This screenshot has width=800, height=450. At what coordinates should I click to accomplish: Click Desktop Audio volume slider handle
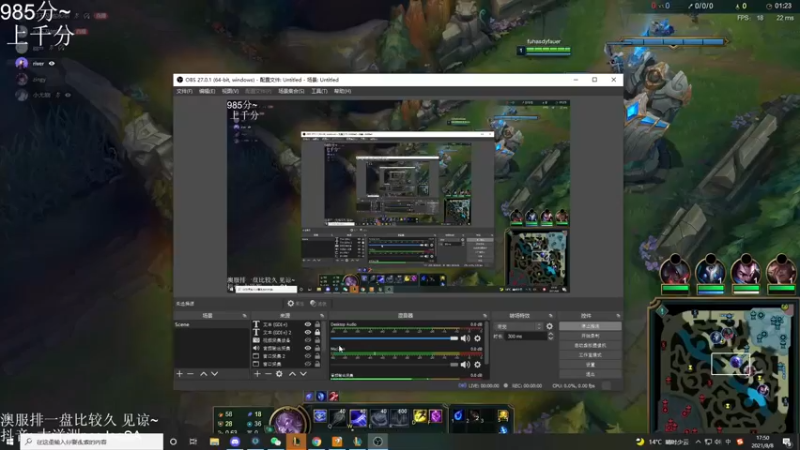pos(454,338)
